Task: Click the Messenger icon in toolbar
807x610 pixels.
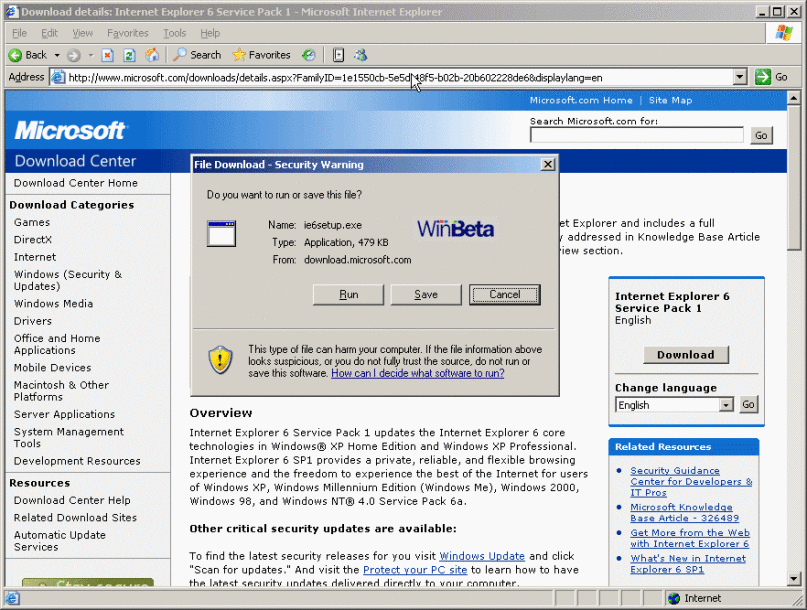Action: tap(361, 55)
